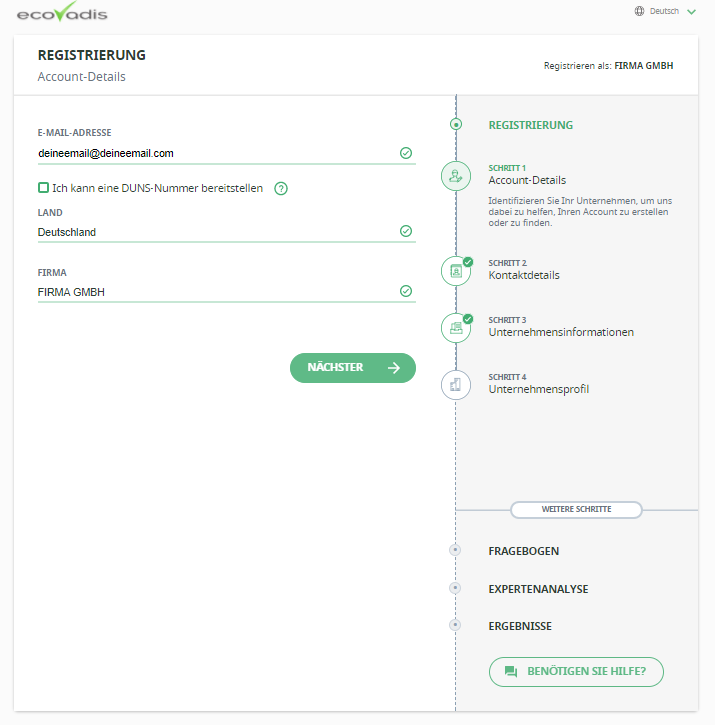This screenshot has height=725, width=715.
Task: Expand the Weitere Schritte section
Action: [576, 509]
